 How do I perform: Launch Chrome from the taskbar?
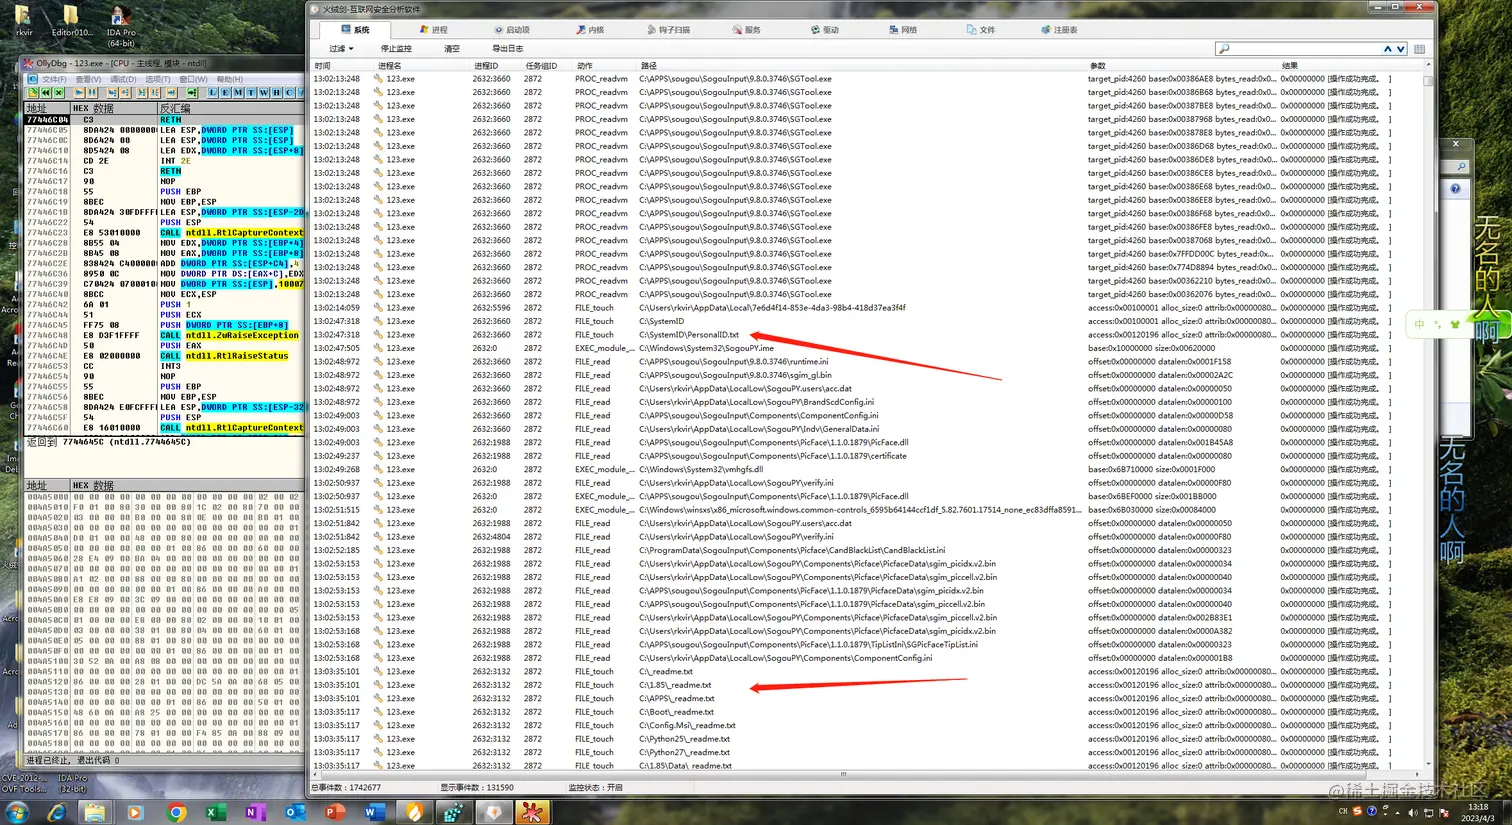coord(176,813)
